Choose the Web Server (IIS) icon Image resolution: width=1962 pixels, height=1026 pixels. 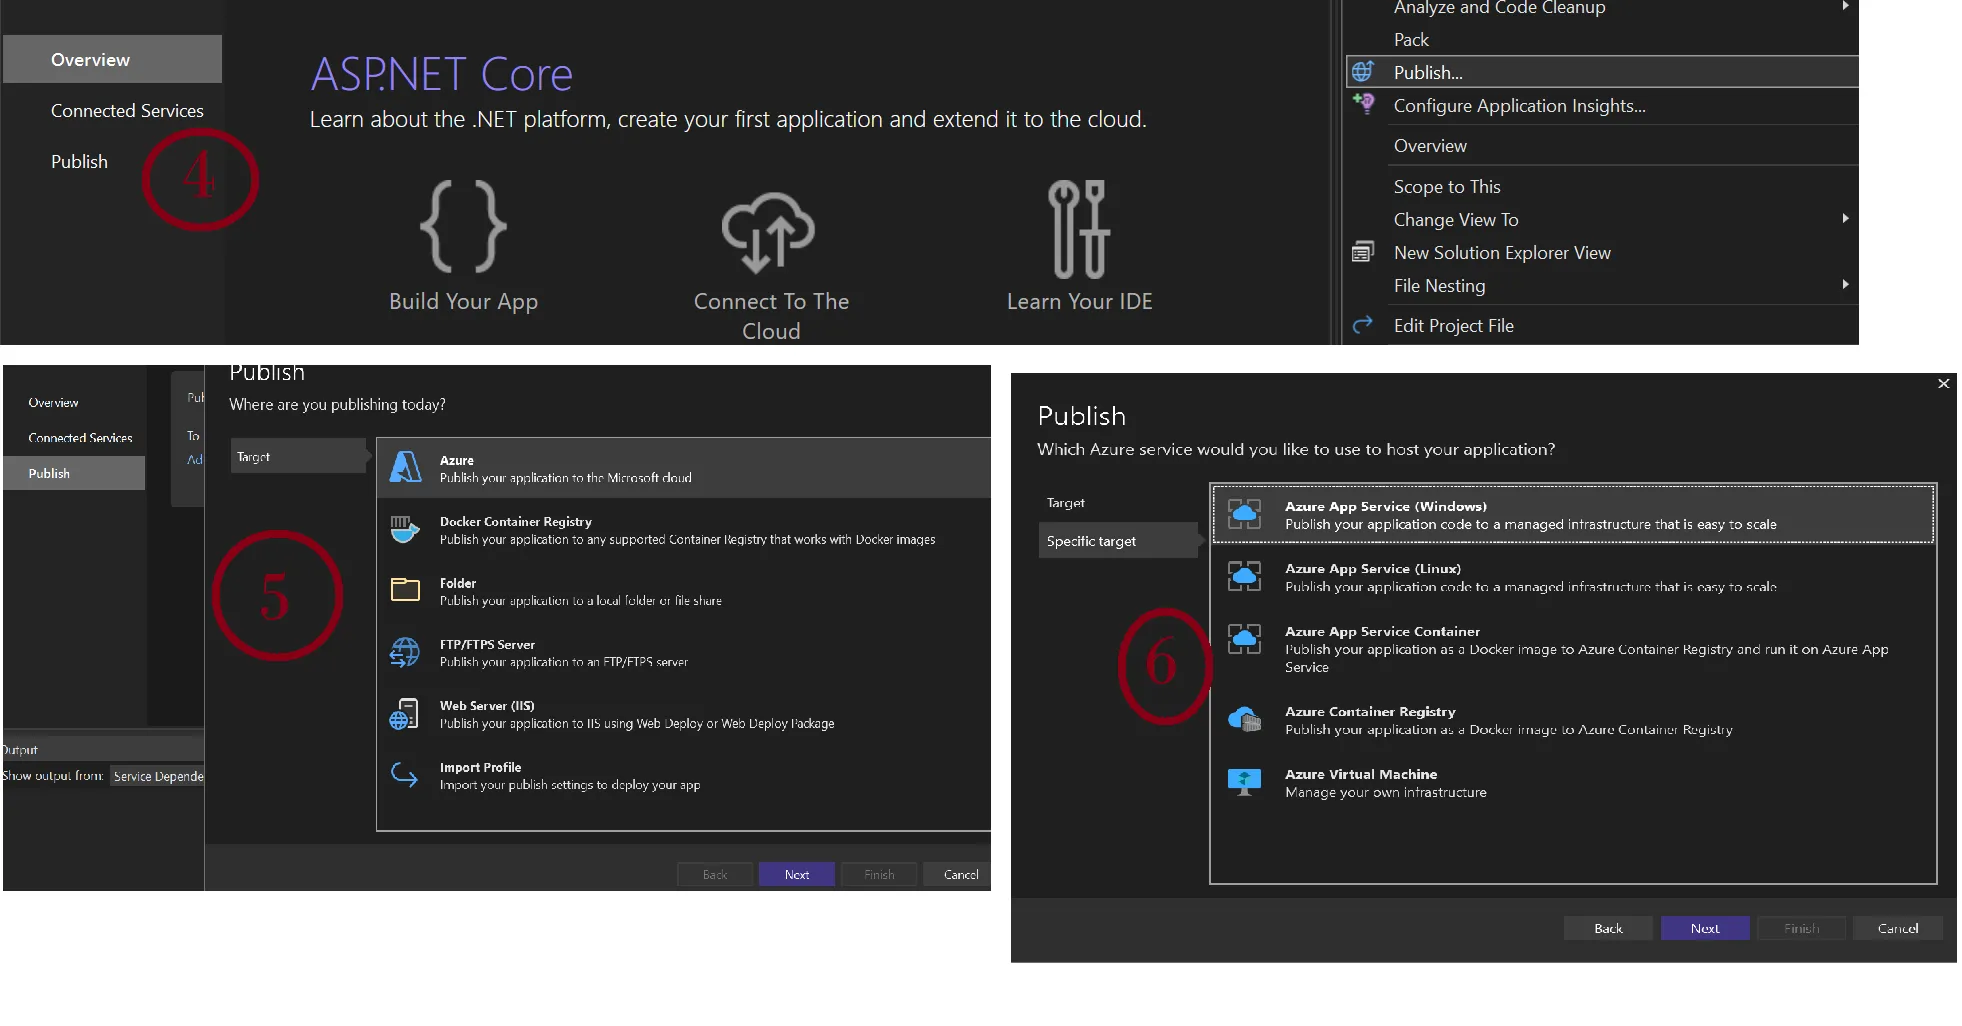click(x=405, y=714)
